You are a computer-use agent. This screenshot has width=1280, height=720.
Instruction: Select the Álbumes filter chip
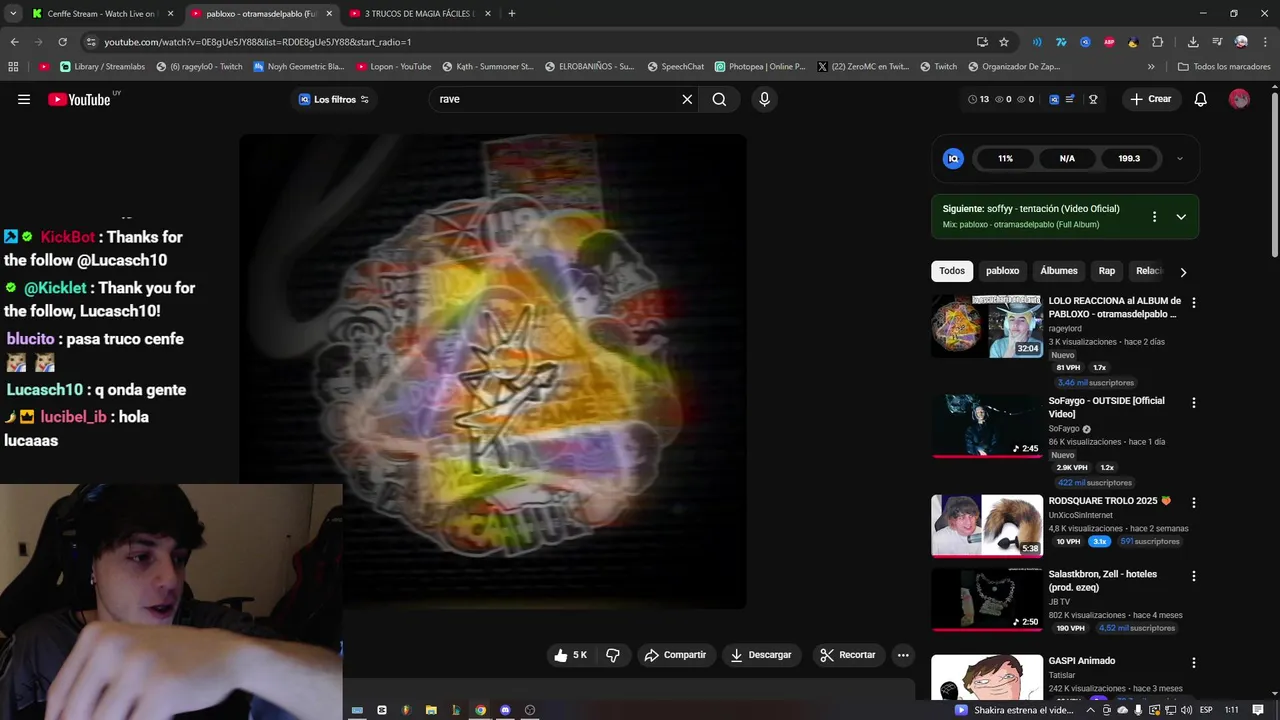[1059, 271]
